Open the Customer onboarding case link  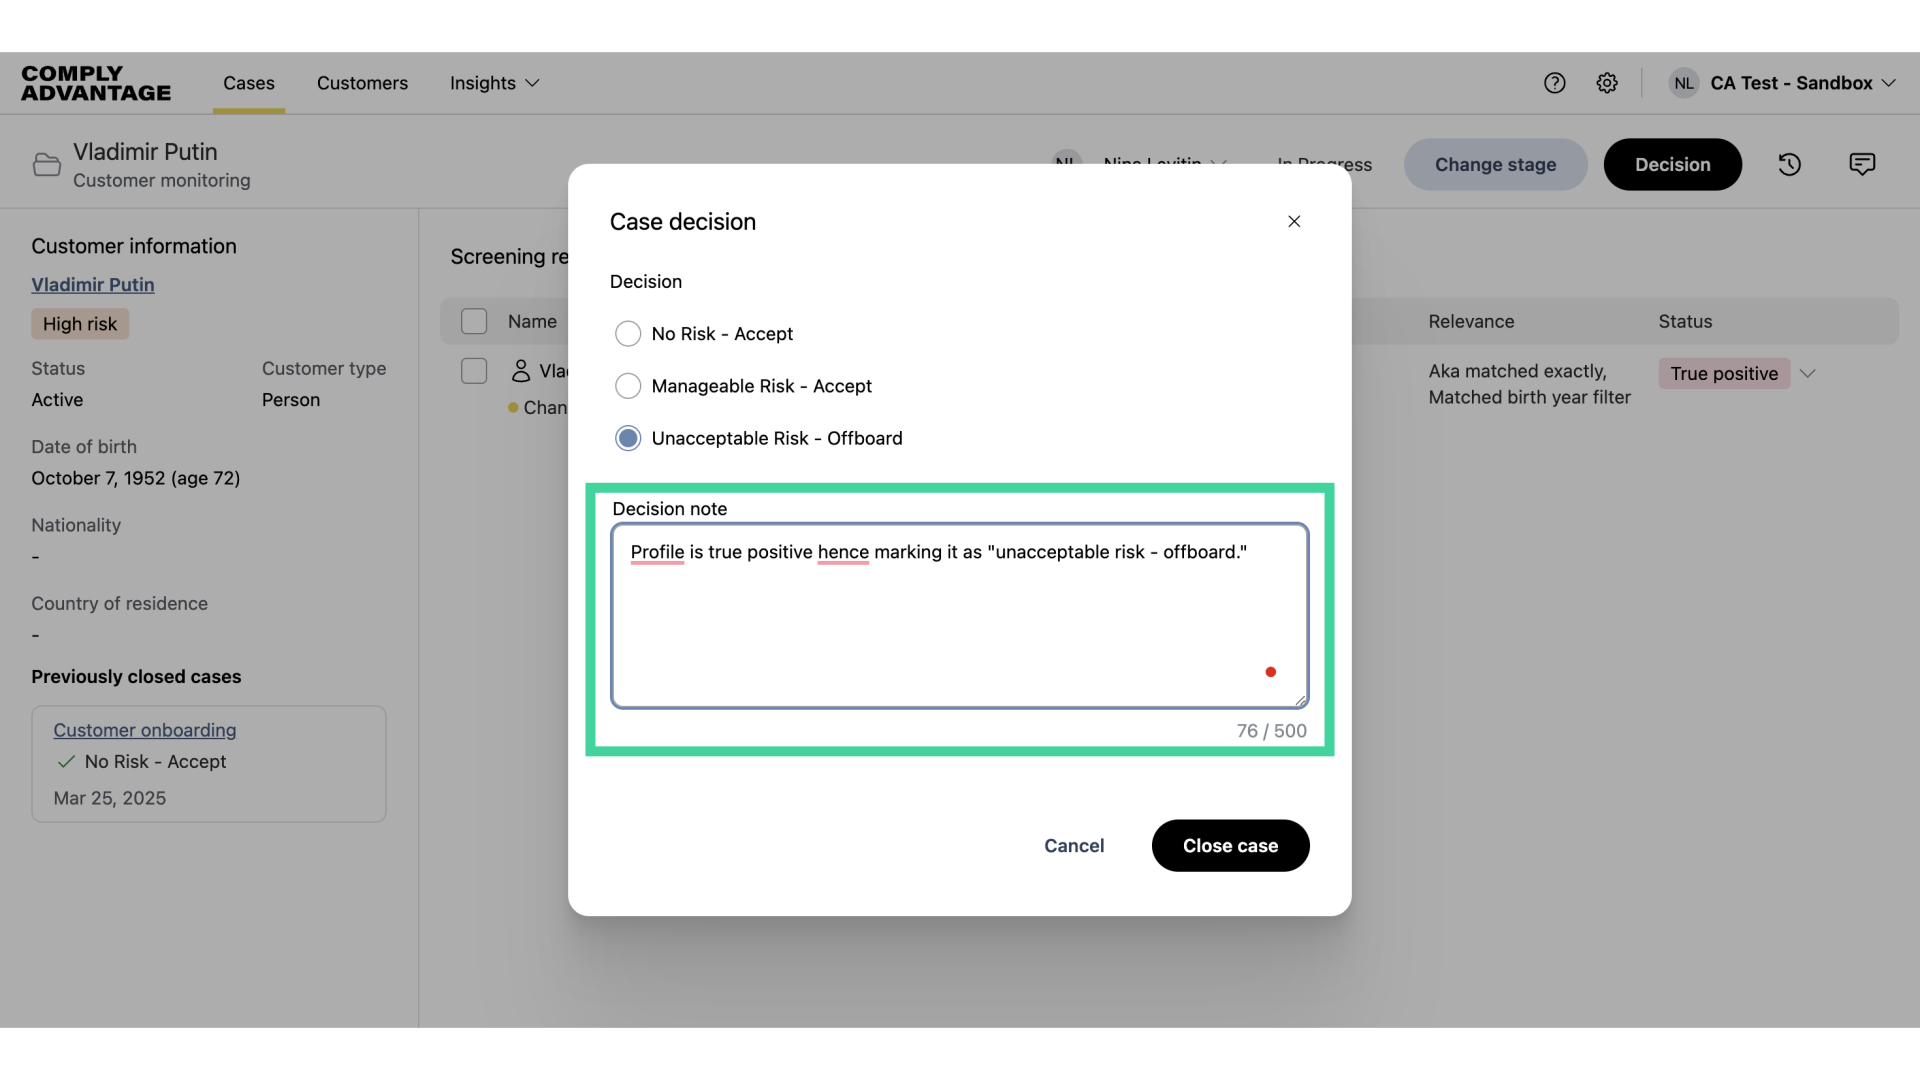[143, 730]
